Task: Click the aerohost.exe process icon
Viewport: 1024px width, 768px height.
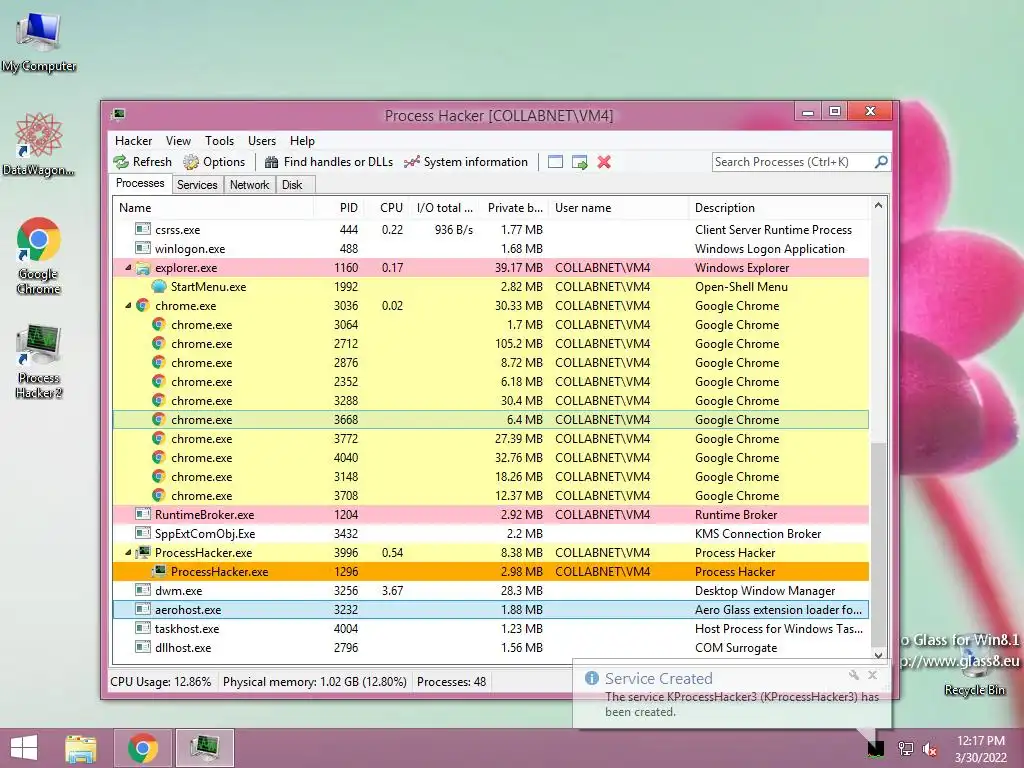Action: [142, 609]
